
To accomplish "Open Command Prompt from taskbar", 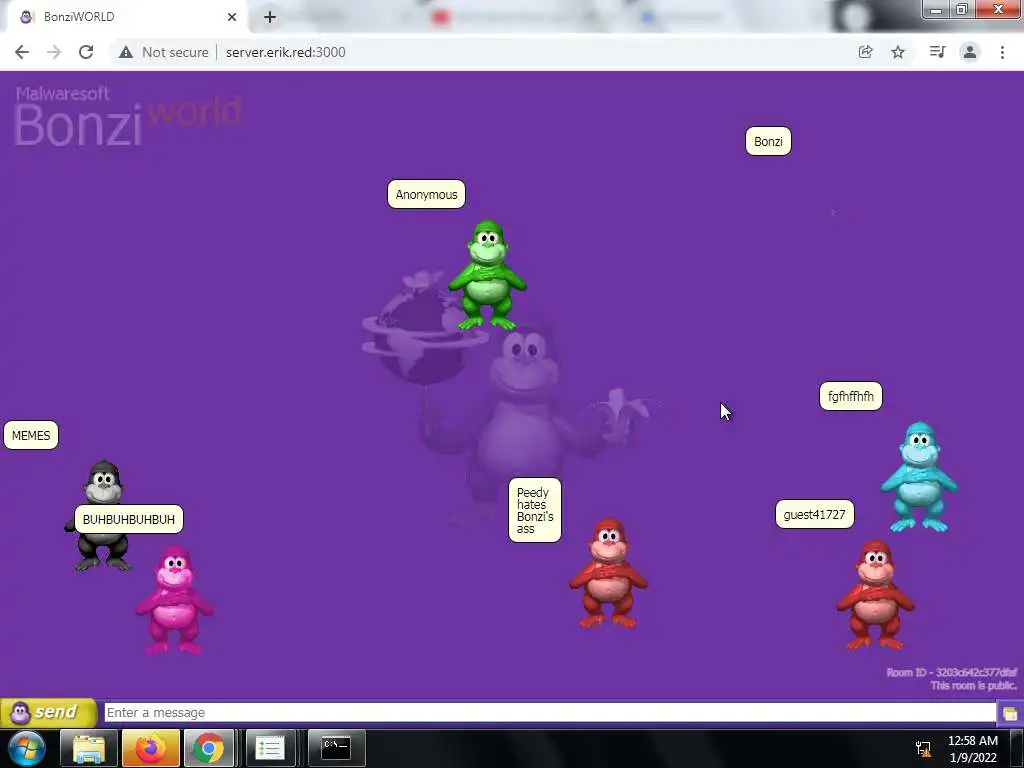I will [336, 748].
